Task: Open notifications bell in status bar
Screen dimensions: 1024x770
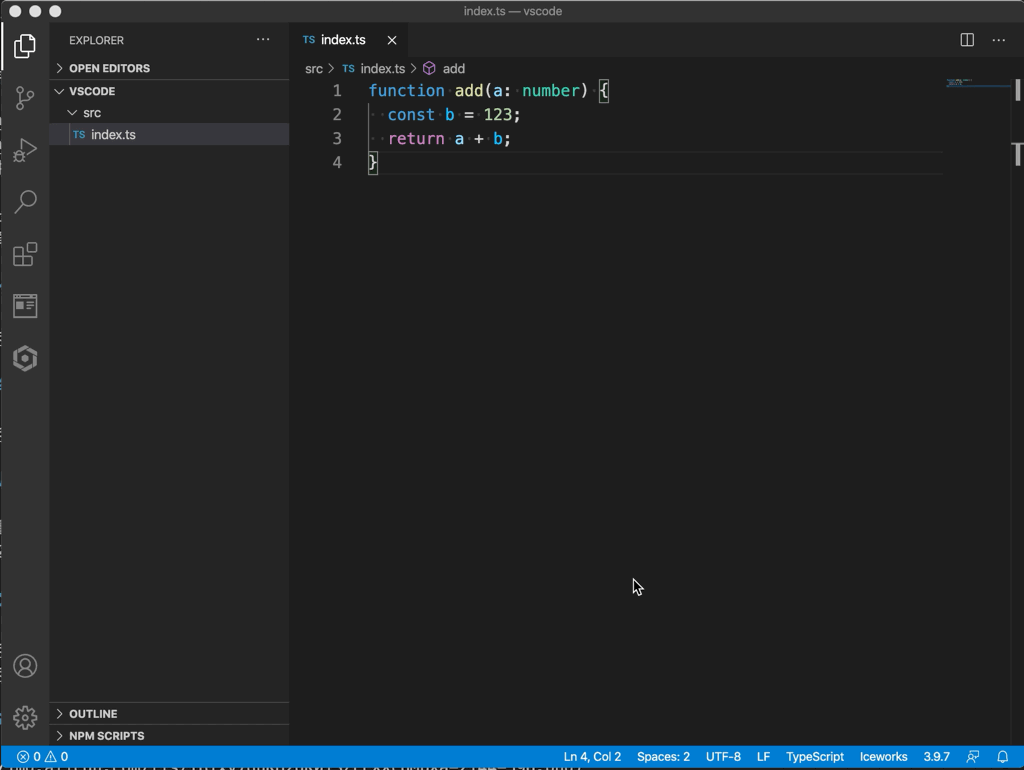Action: click(x=1002, y=757)
